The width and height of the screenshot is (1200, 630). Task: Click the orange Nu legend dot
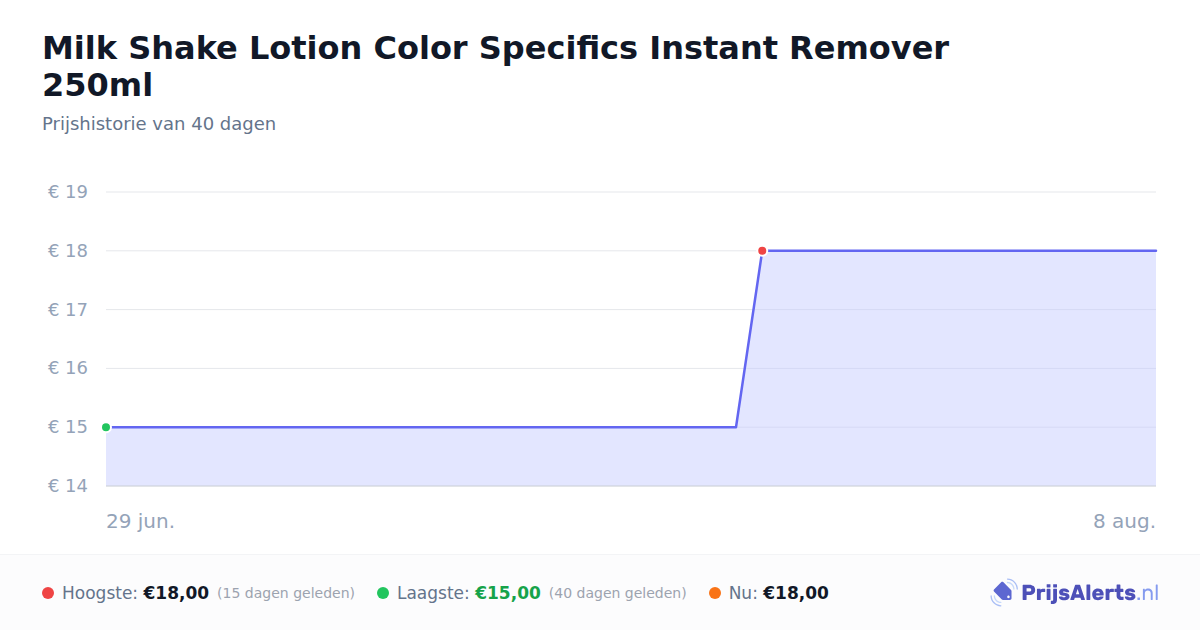pos(715,593)
